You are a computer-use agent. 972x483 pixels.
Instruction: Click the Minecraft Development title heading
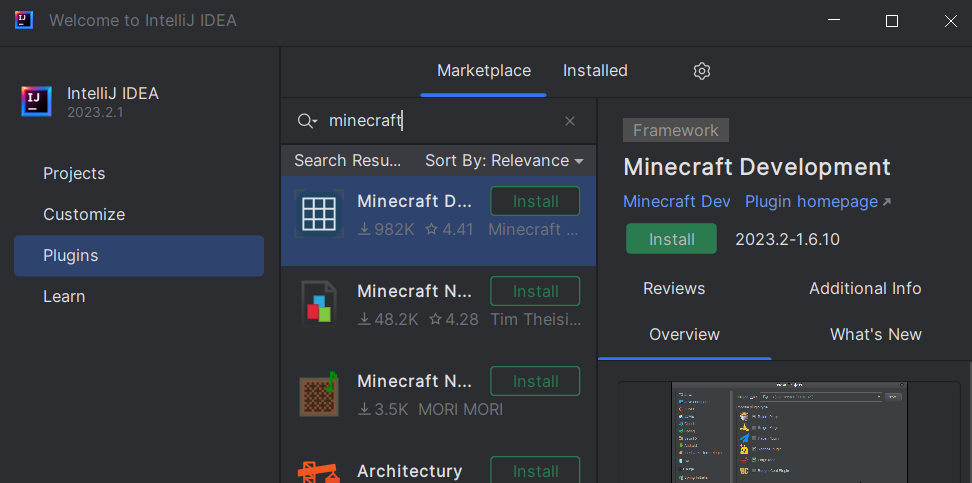click(757, 167)
